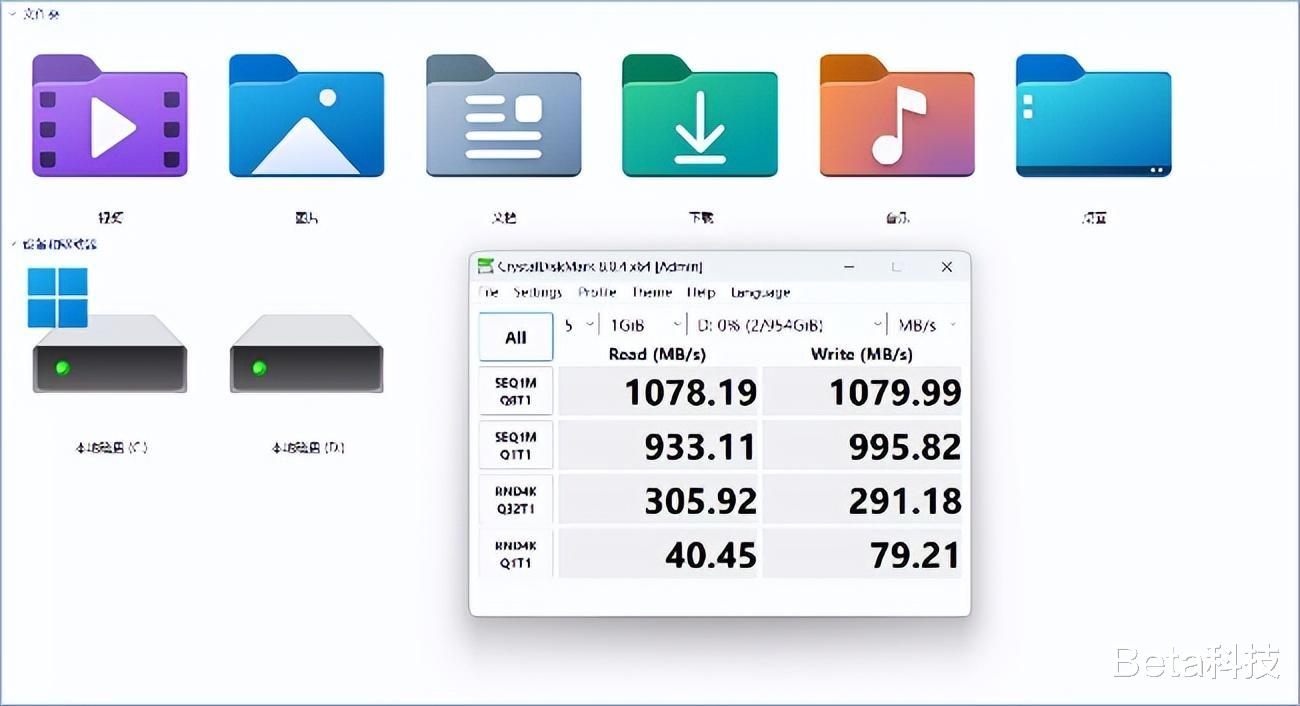Open the Videos folder

pyautogui.click(x=110, y=120)
